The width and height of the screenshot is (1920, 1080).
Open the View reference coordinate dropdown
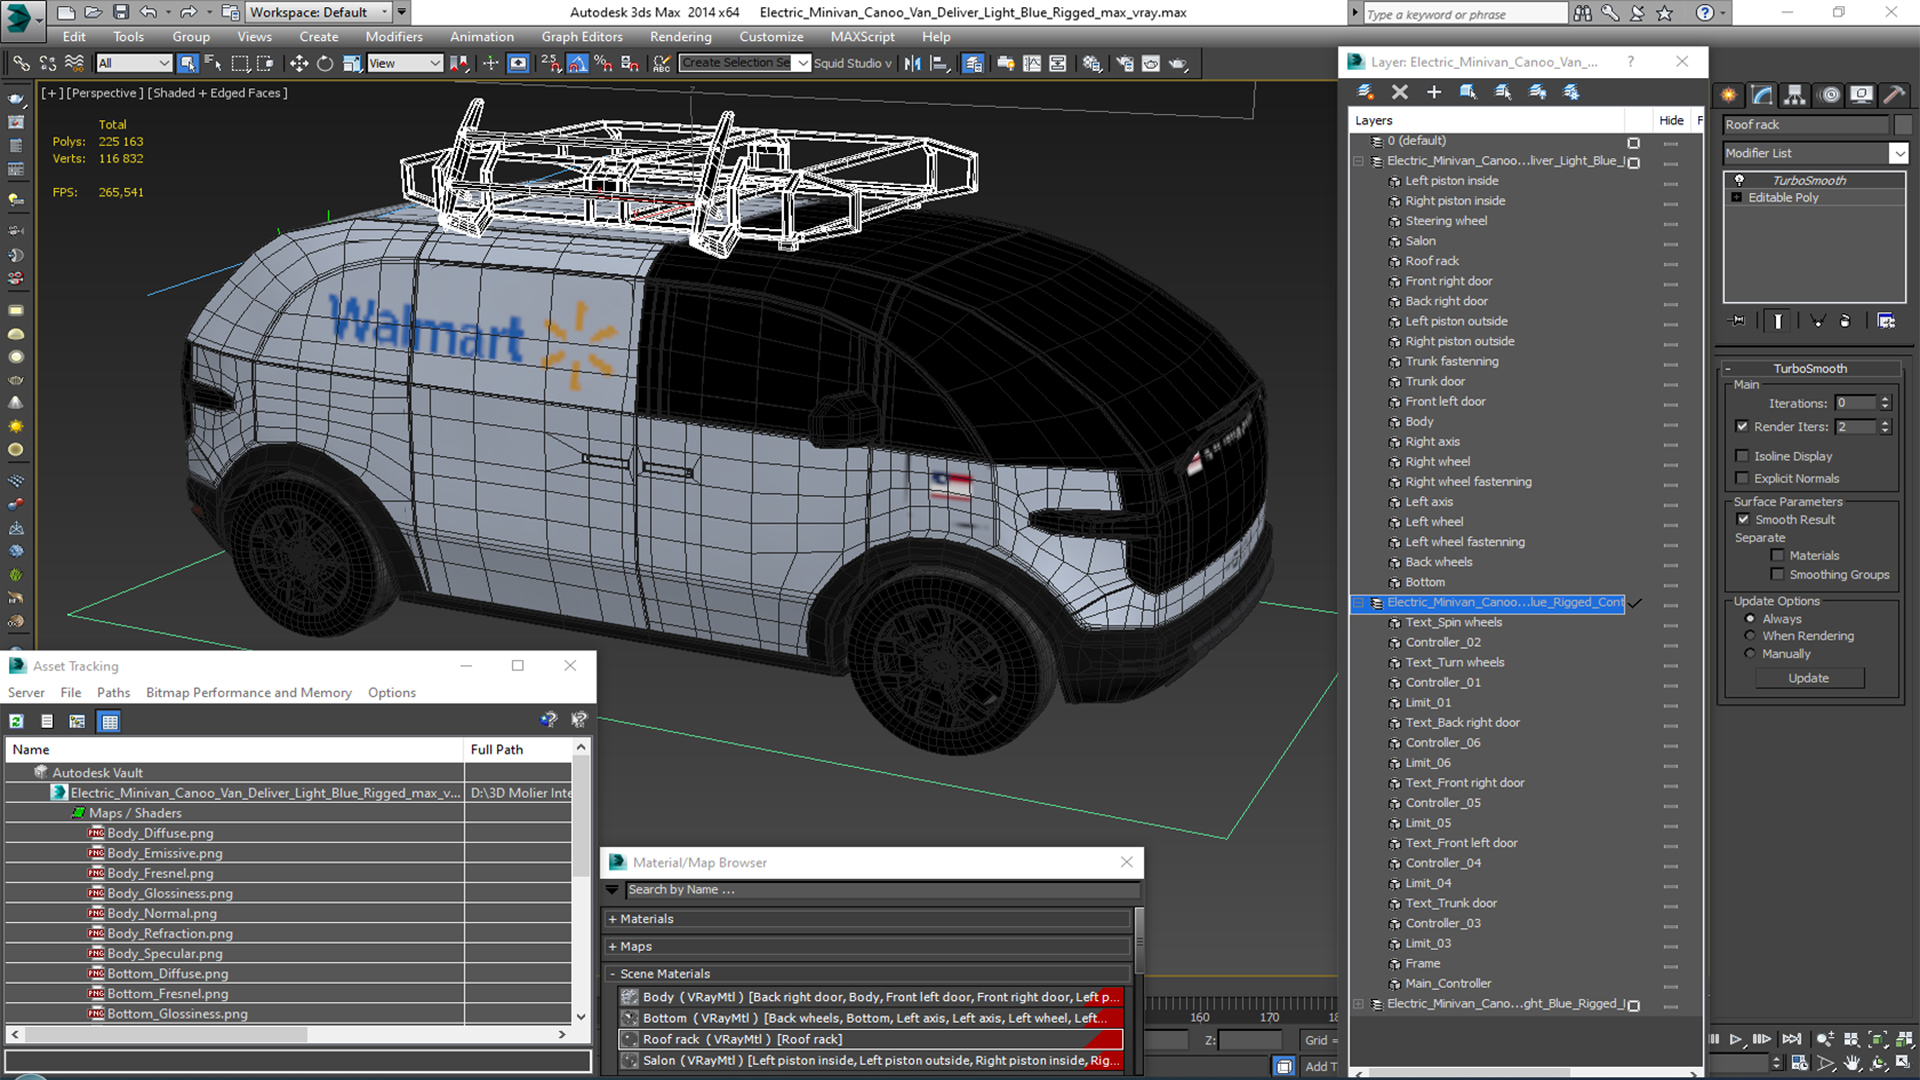click(x=405, y=63)
